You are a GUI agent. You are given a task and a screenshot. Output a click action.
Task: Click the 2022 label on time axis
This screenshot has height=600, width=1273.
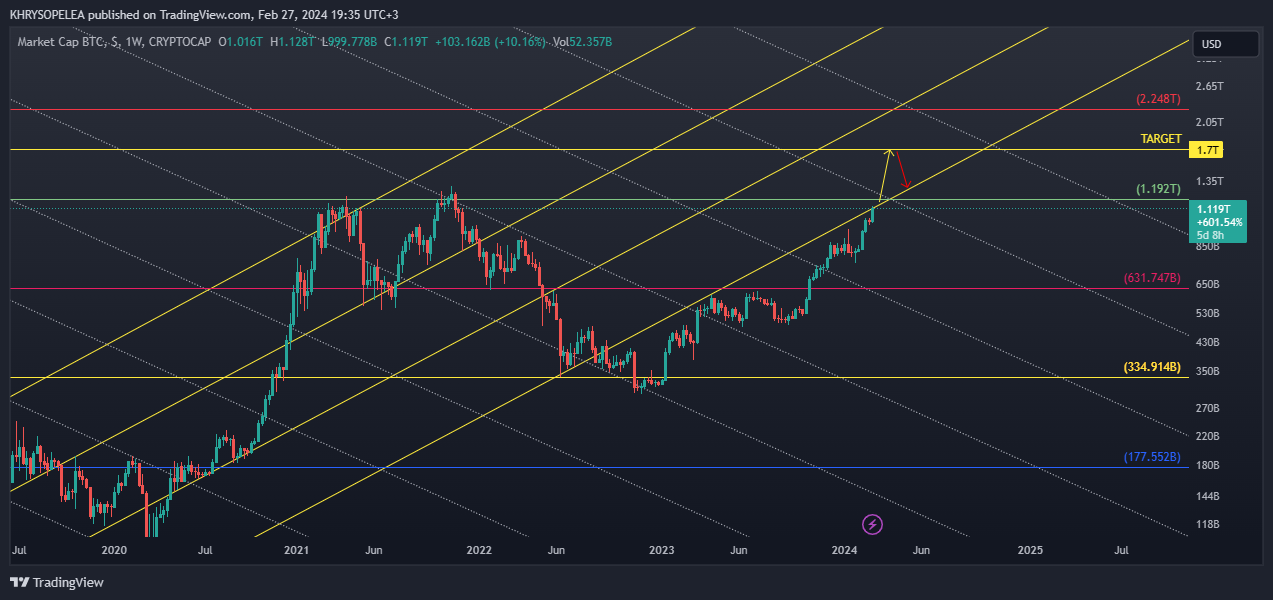479,550
